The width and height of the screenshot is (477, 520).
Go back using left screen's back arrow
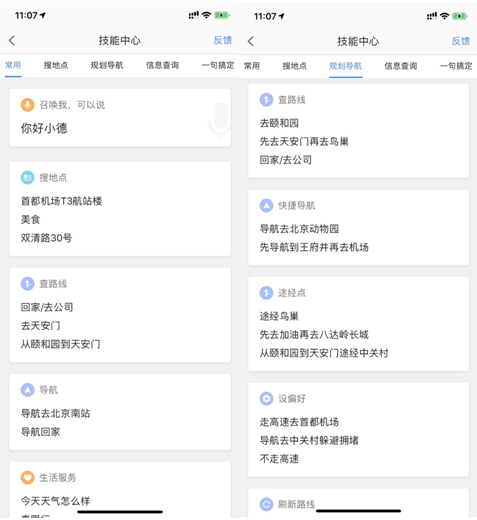pos(12,41)
